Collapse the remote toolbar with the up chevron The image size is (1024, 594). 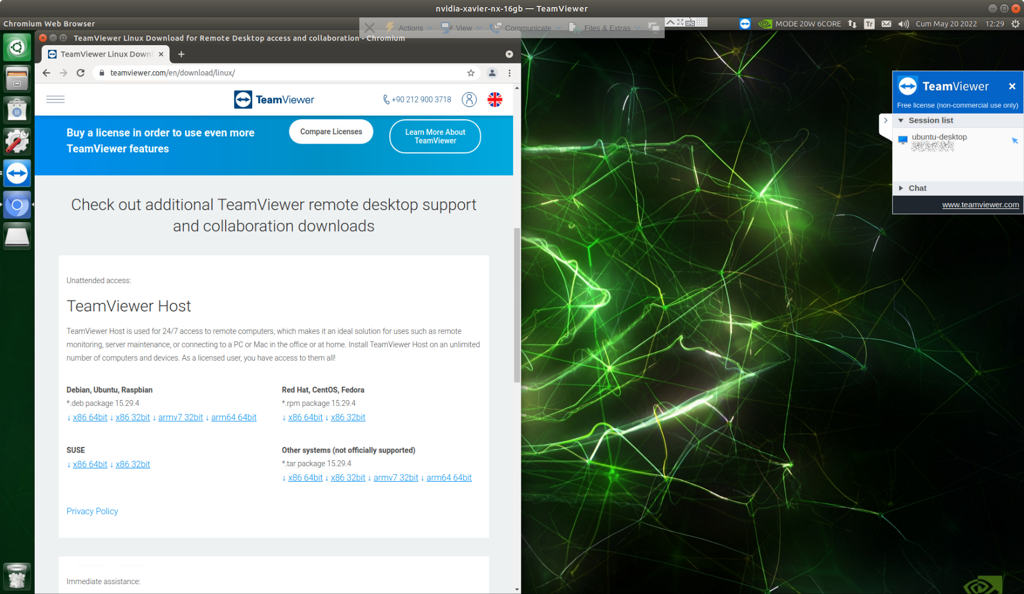point(670,22)
